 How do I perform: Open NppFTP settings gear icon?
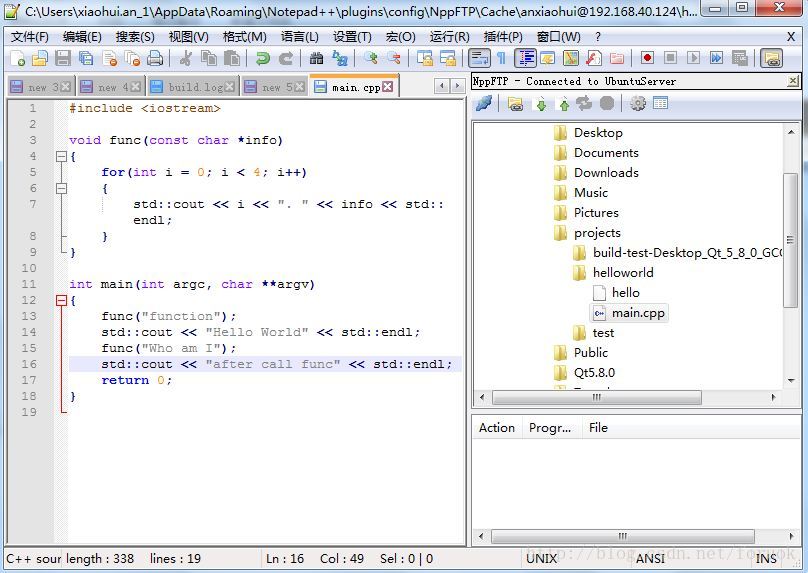pyautogui.click(x=637, y=103)
